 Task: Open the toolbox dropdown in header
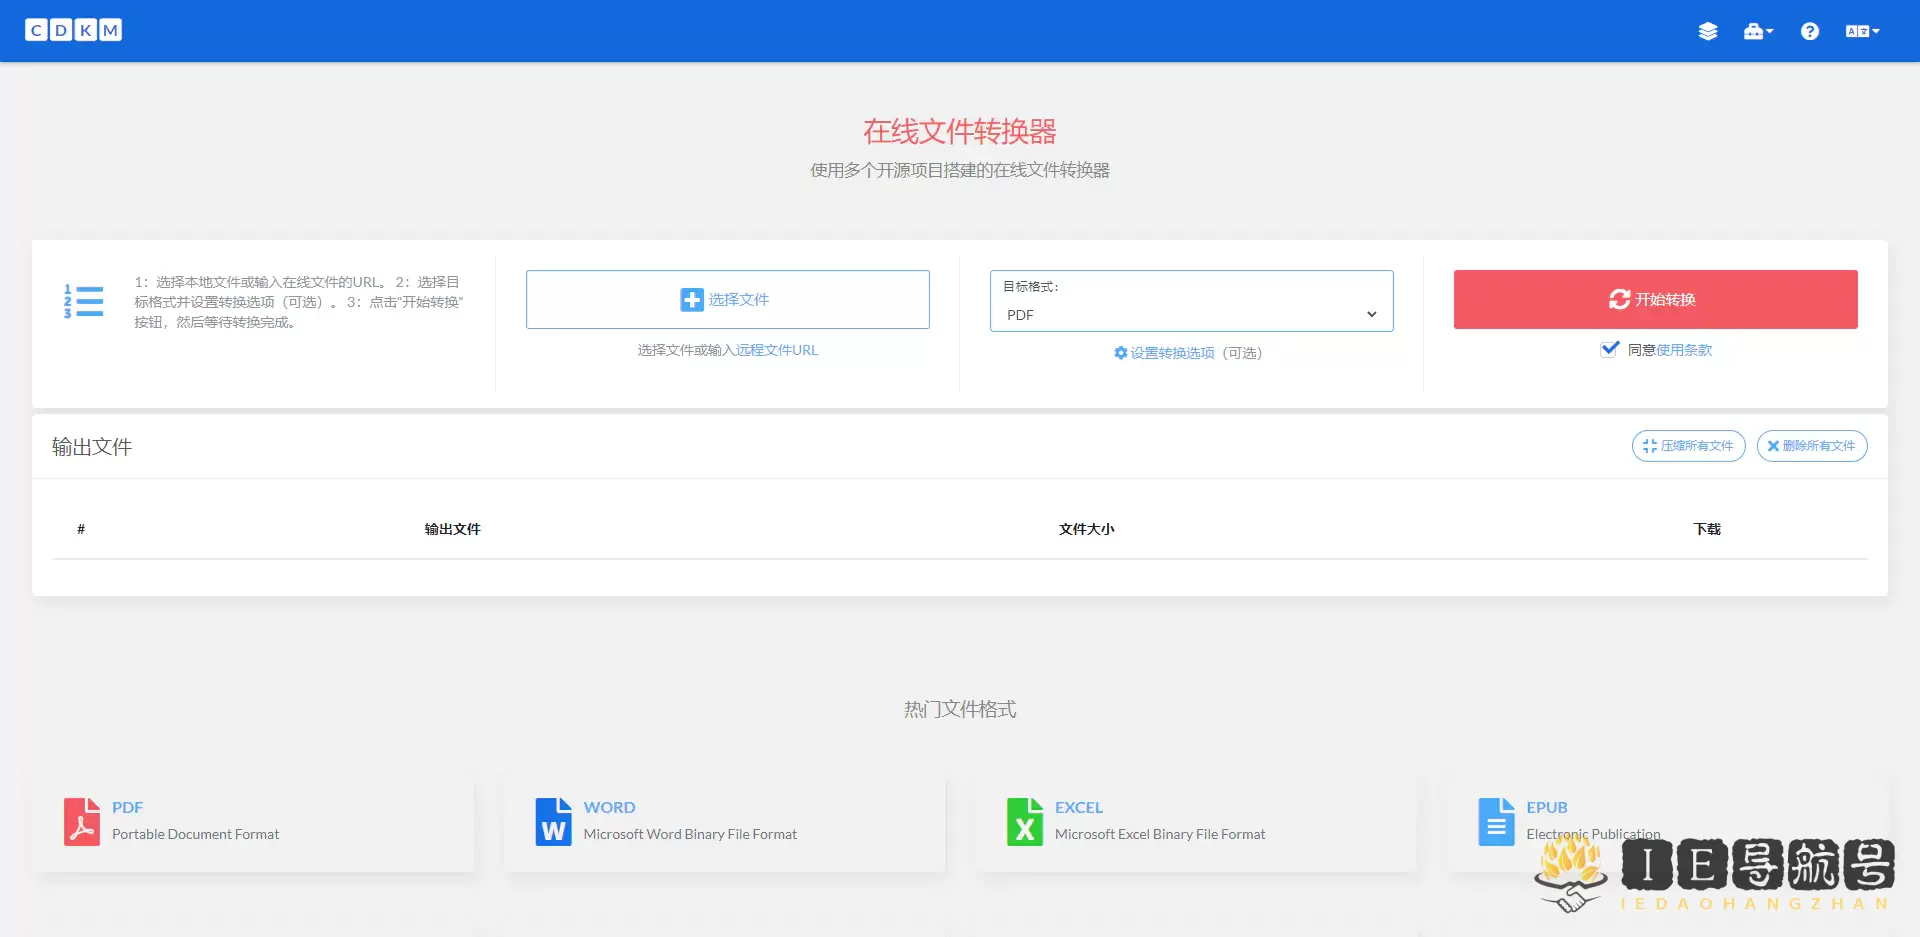pyautogui.click(x=1757, y=31)
